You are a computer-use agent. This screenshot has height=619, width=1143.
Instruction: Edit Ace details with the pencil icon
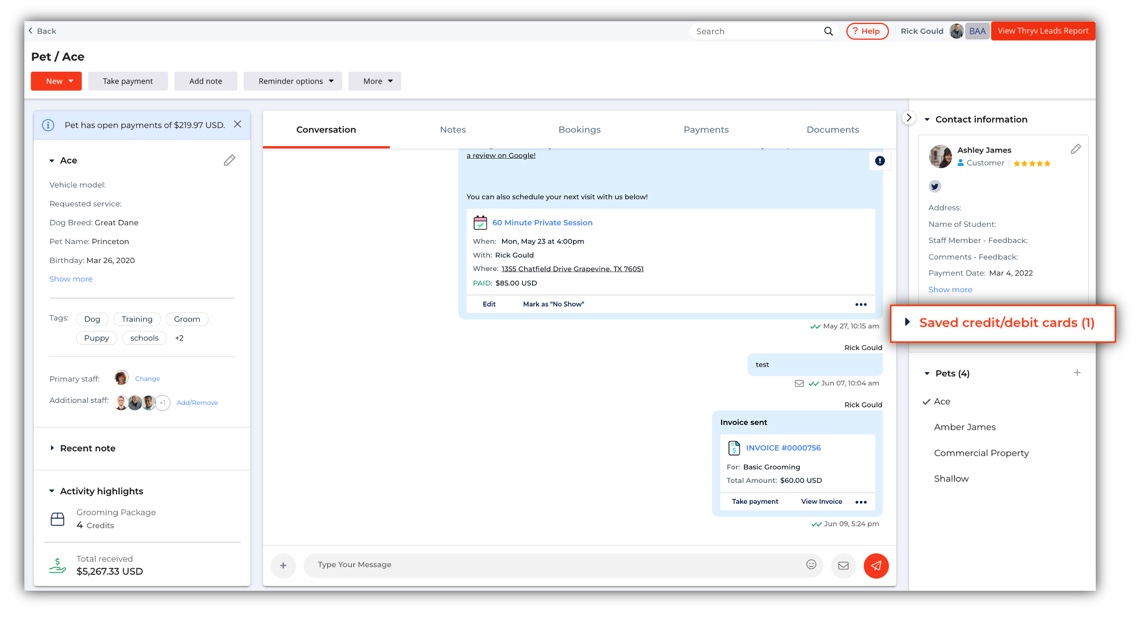230,160
